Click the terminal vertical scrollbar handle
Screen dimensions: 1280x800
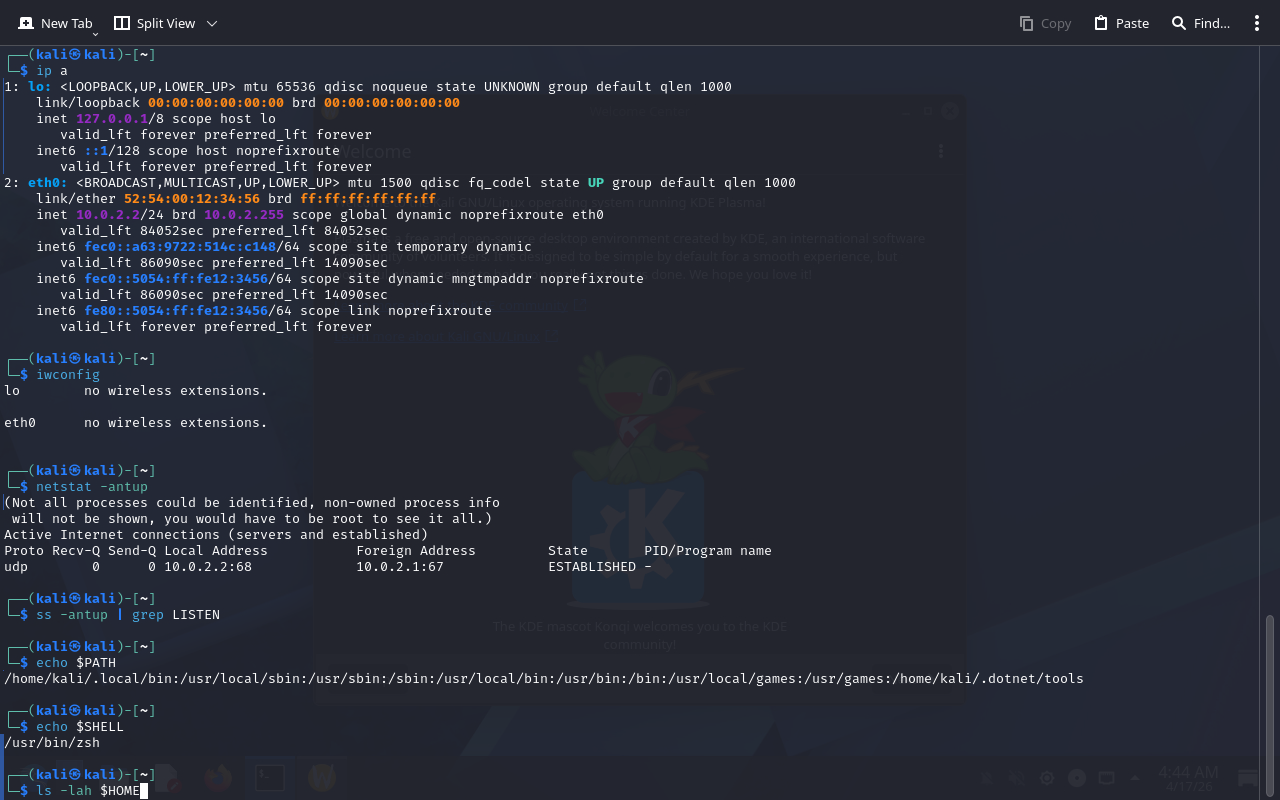(x=1270, y=700)
